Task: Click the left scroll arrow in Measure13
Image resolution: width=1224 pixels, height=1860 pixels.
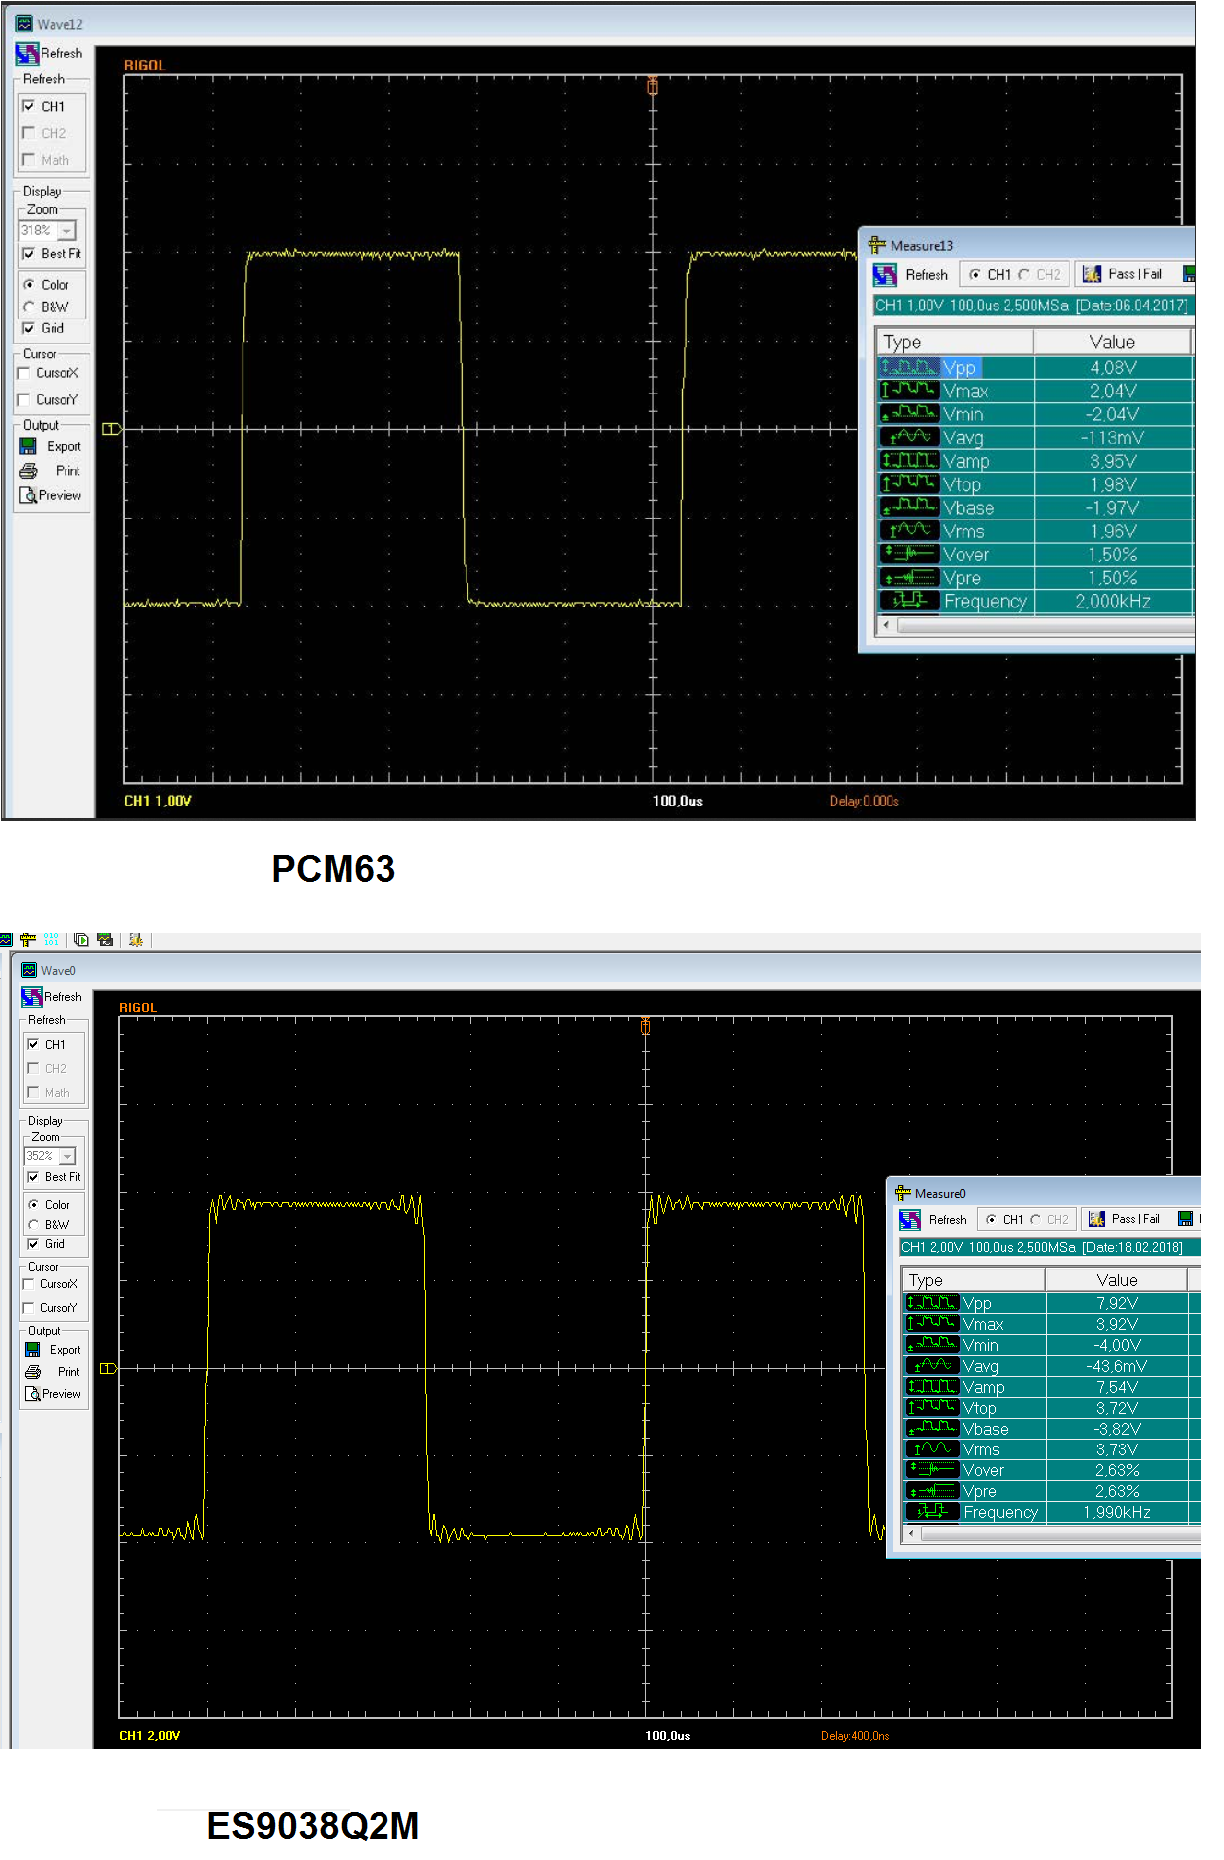Action: coord(886,626)
